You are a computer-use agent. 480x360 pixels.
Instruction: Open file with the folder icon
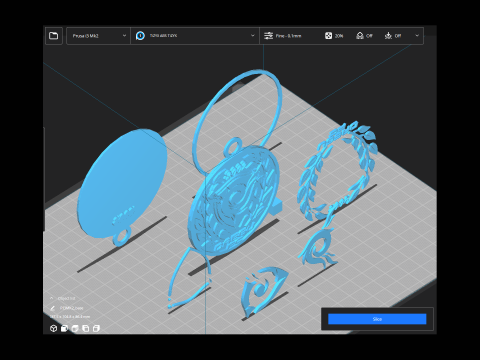[53, 36]
